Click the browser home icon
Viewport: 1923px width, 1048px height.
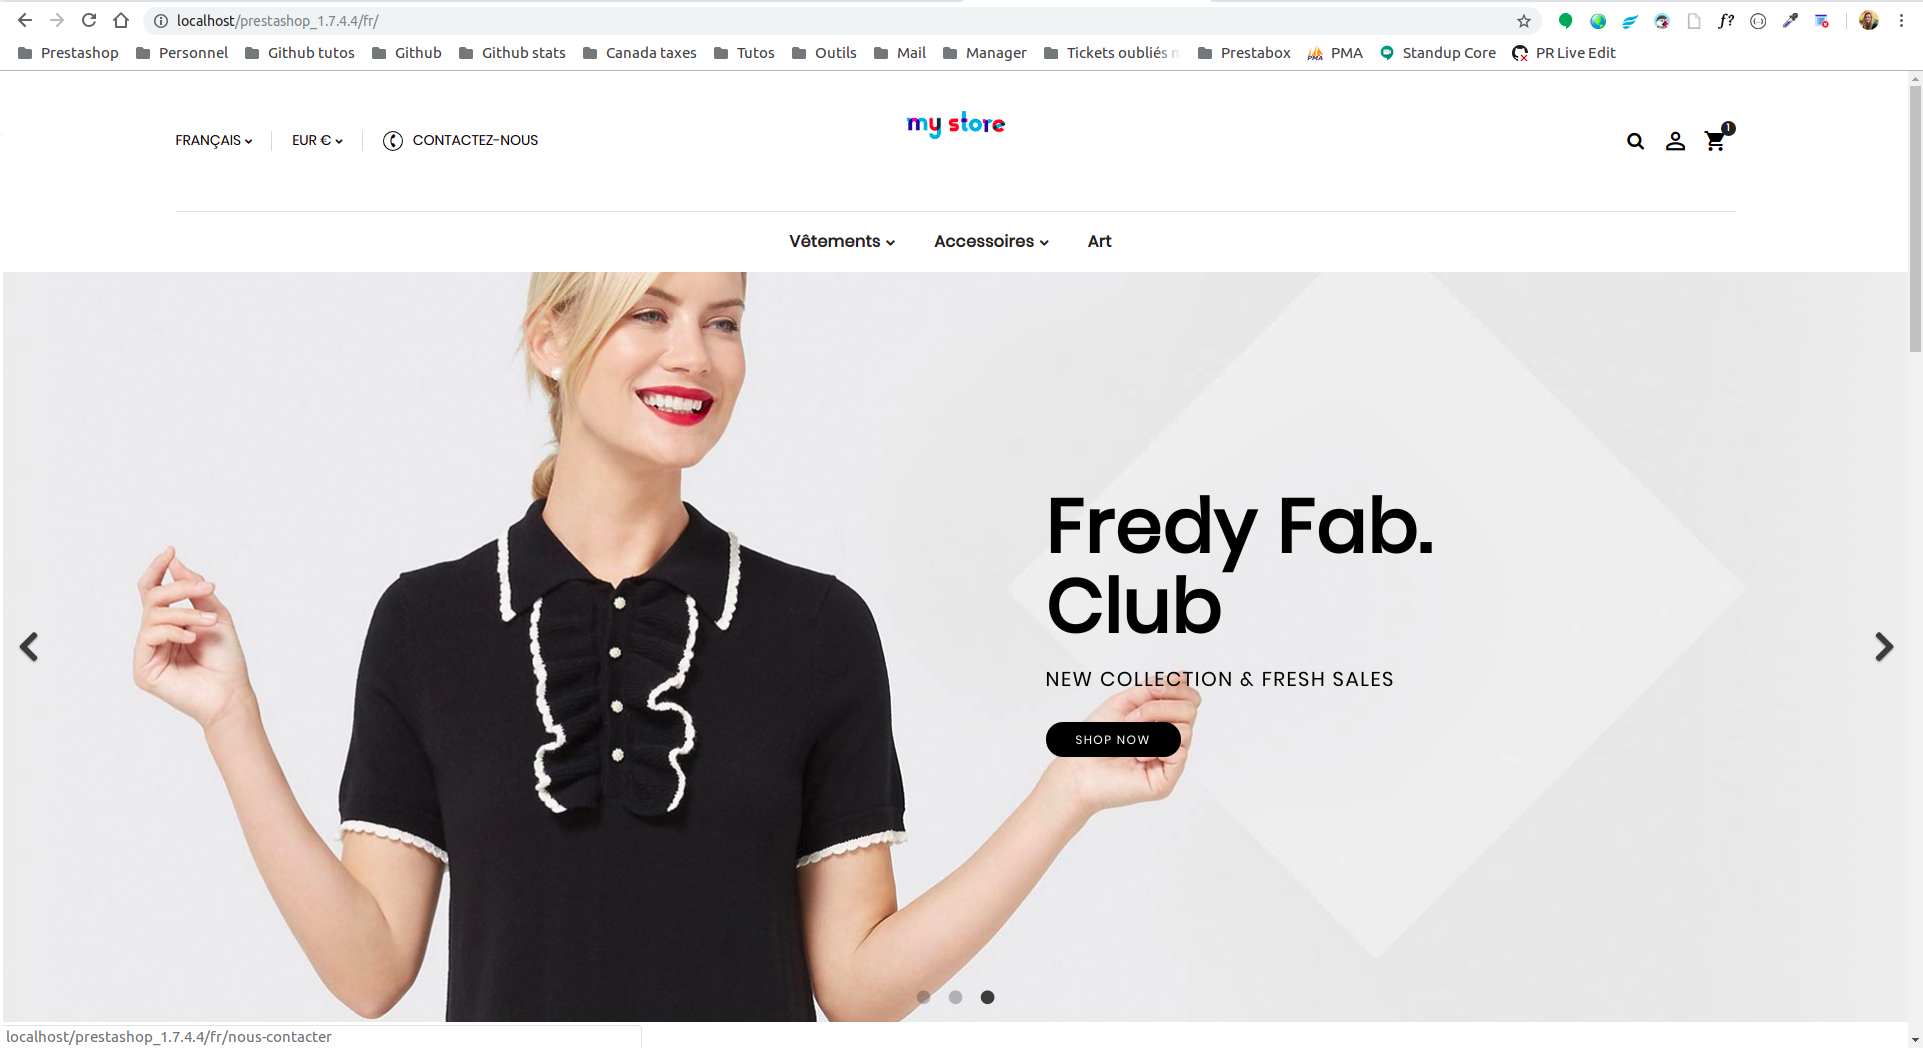pyautogui.click(x=121, y=20)
